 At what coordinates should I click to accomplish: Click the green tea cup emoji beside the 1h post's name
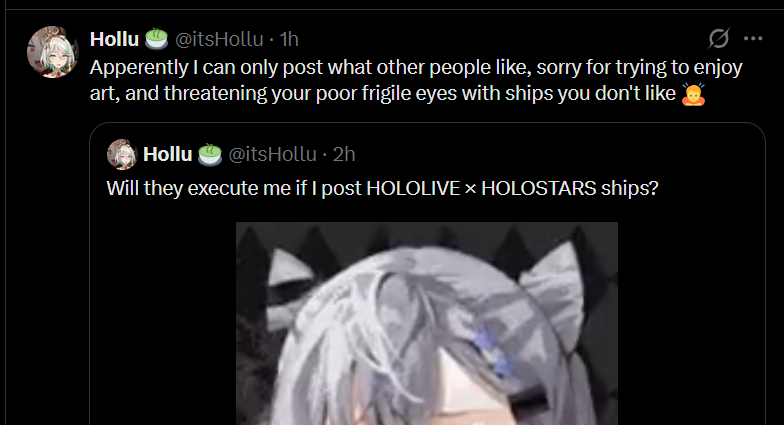[x=156, y=39]
